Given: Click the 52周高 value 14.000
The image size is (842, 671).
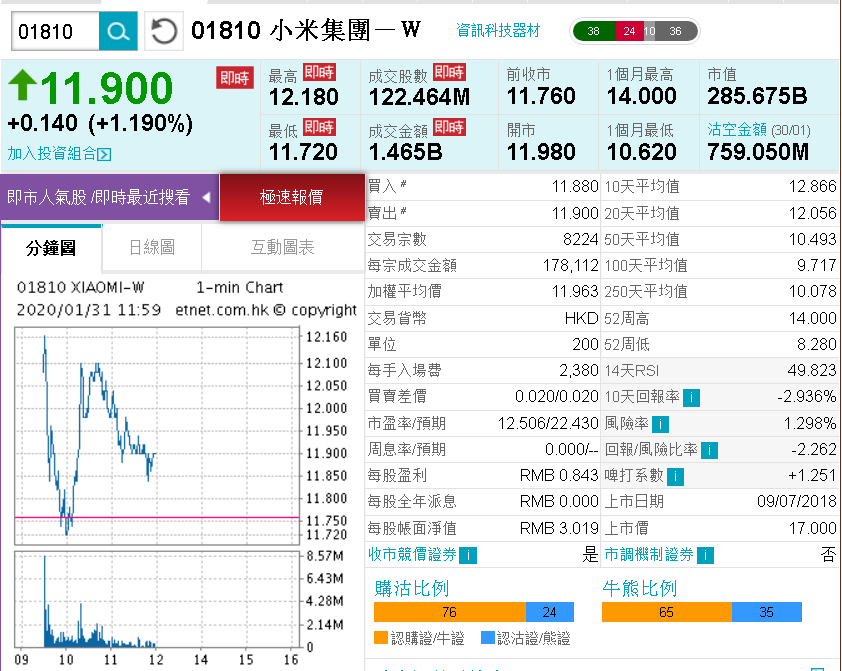Looking at the screenshot, I should click(812, 318).
